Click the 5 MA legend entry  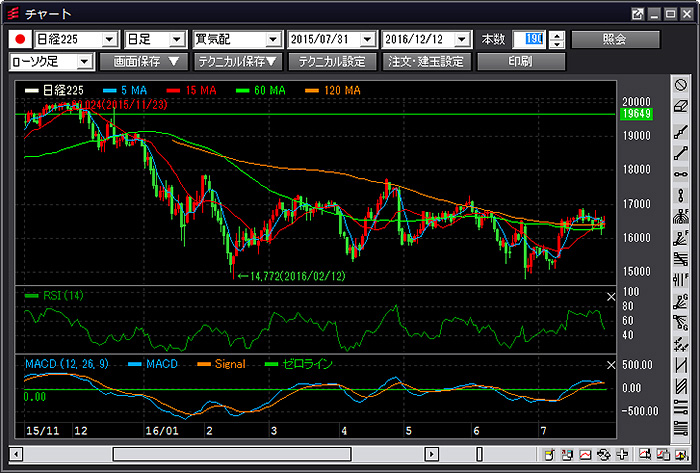[x=125, y=91]
